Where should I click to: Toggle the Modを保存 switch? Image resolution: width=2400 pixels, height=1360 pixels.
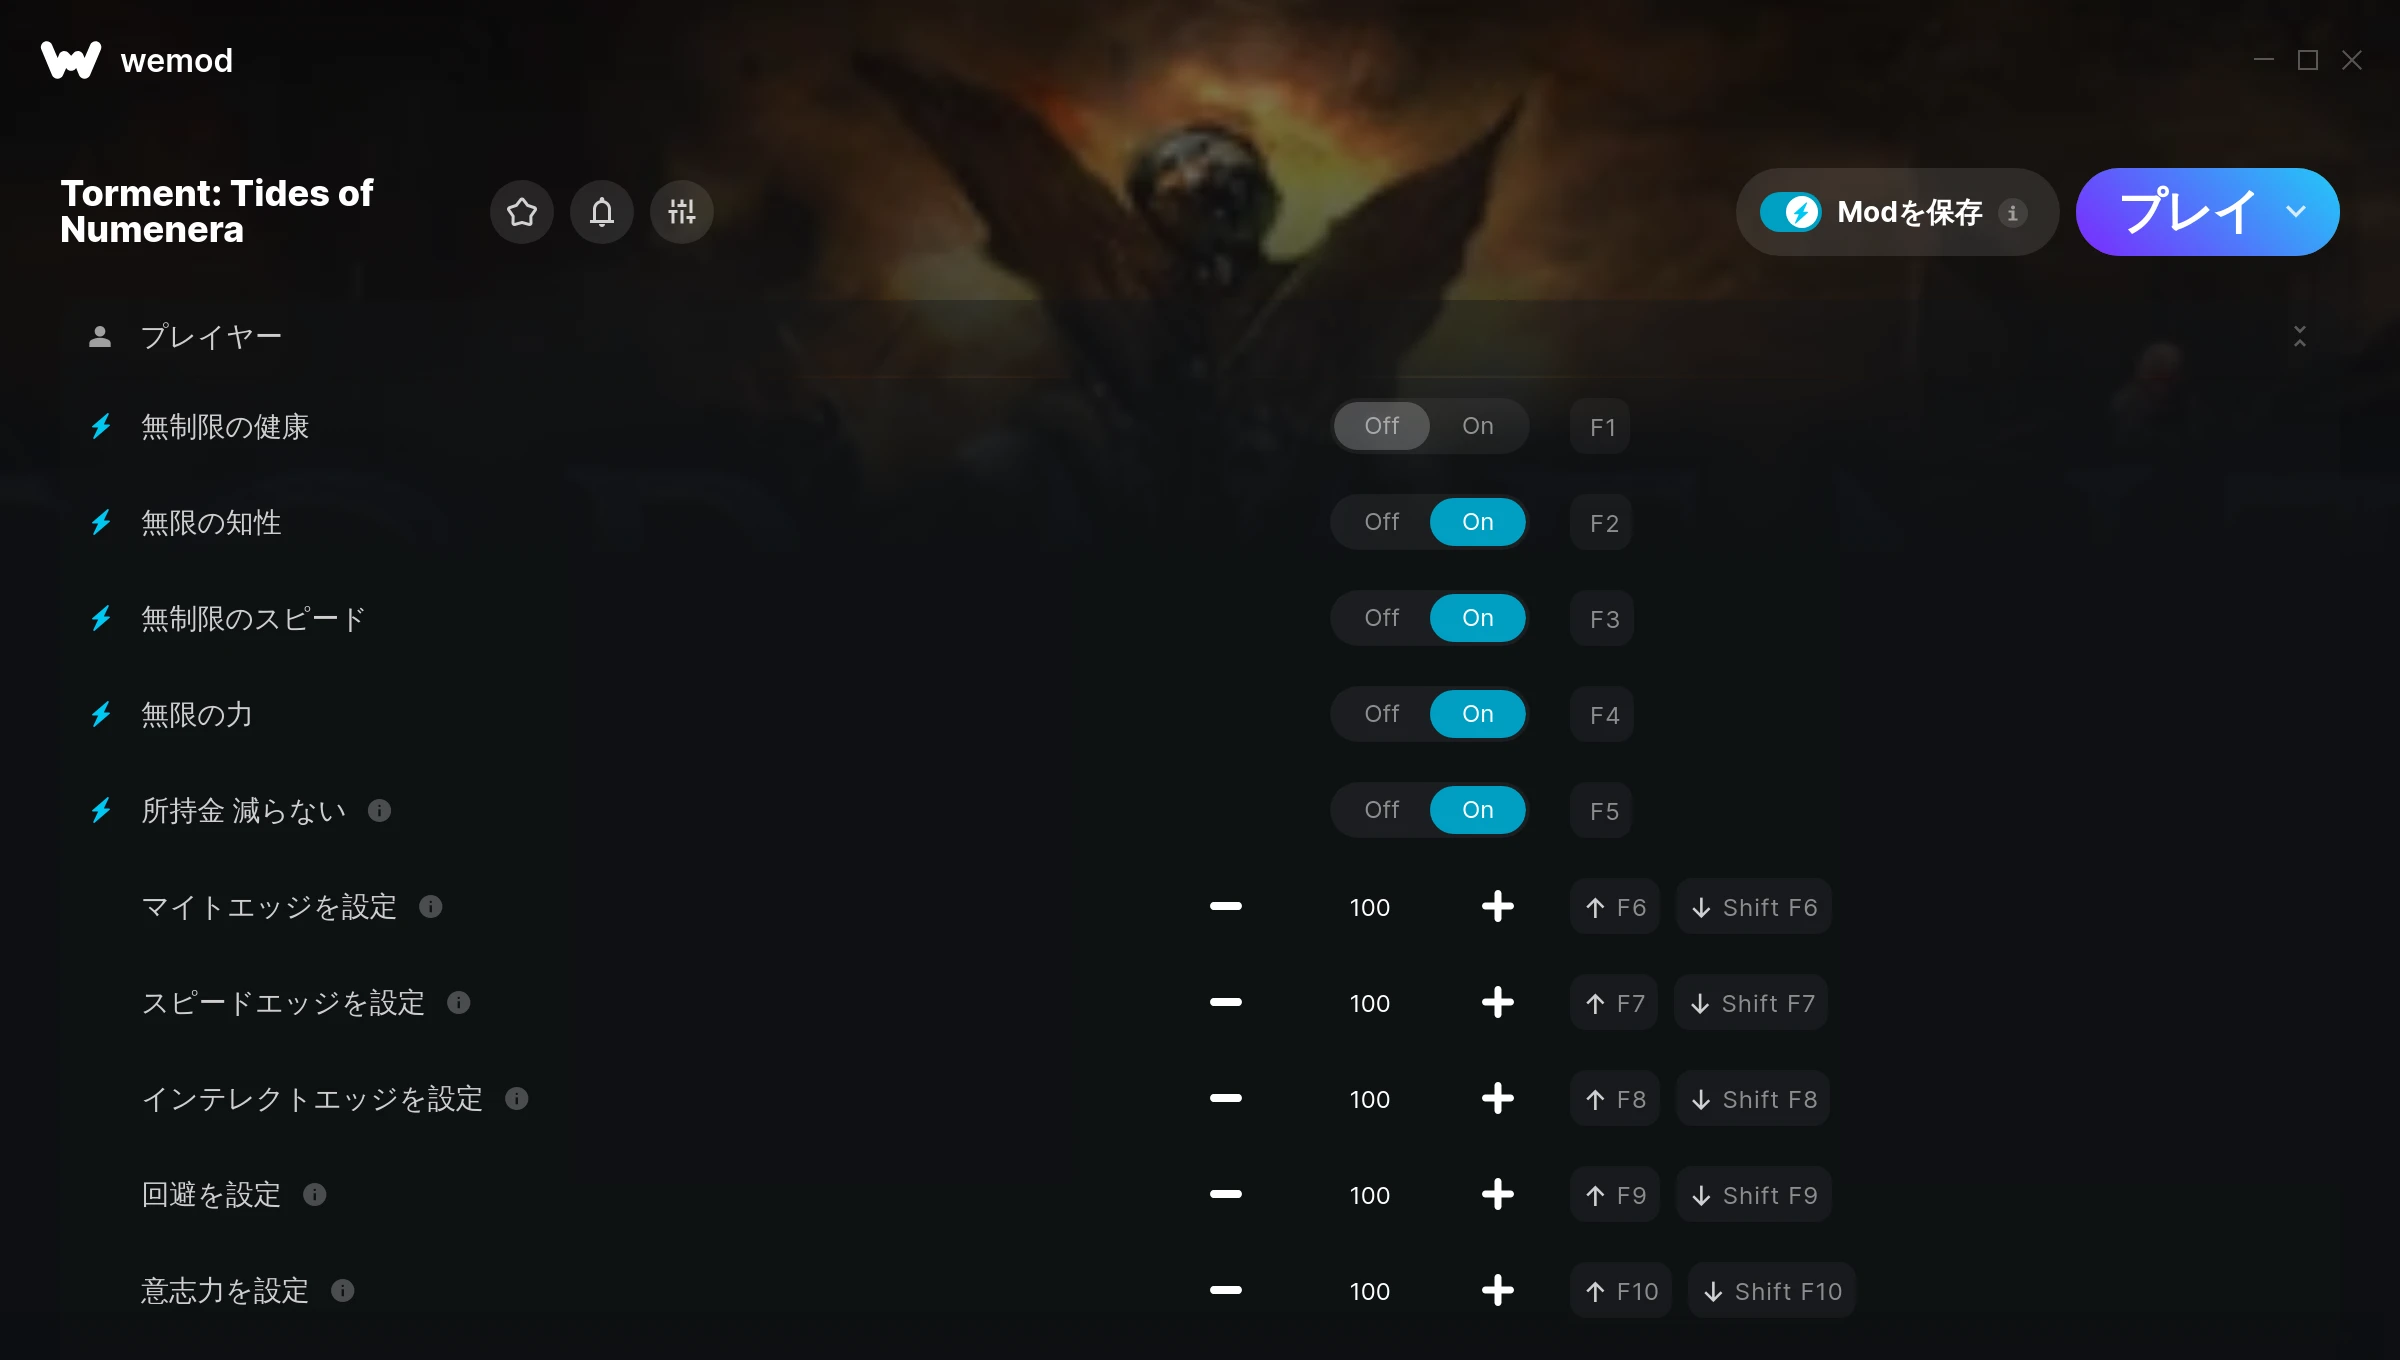click(x=1790, y=212)
